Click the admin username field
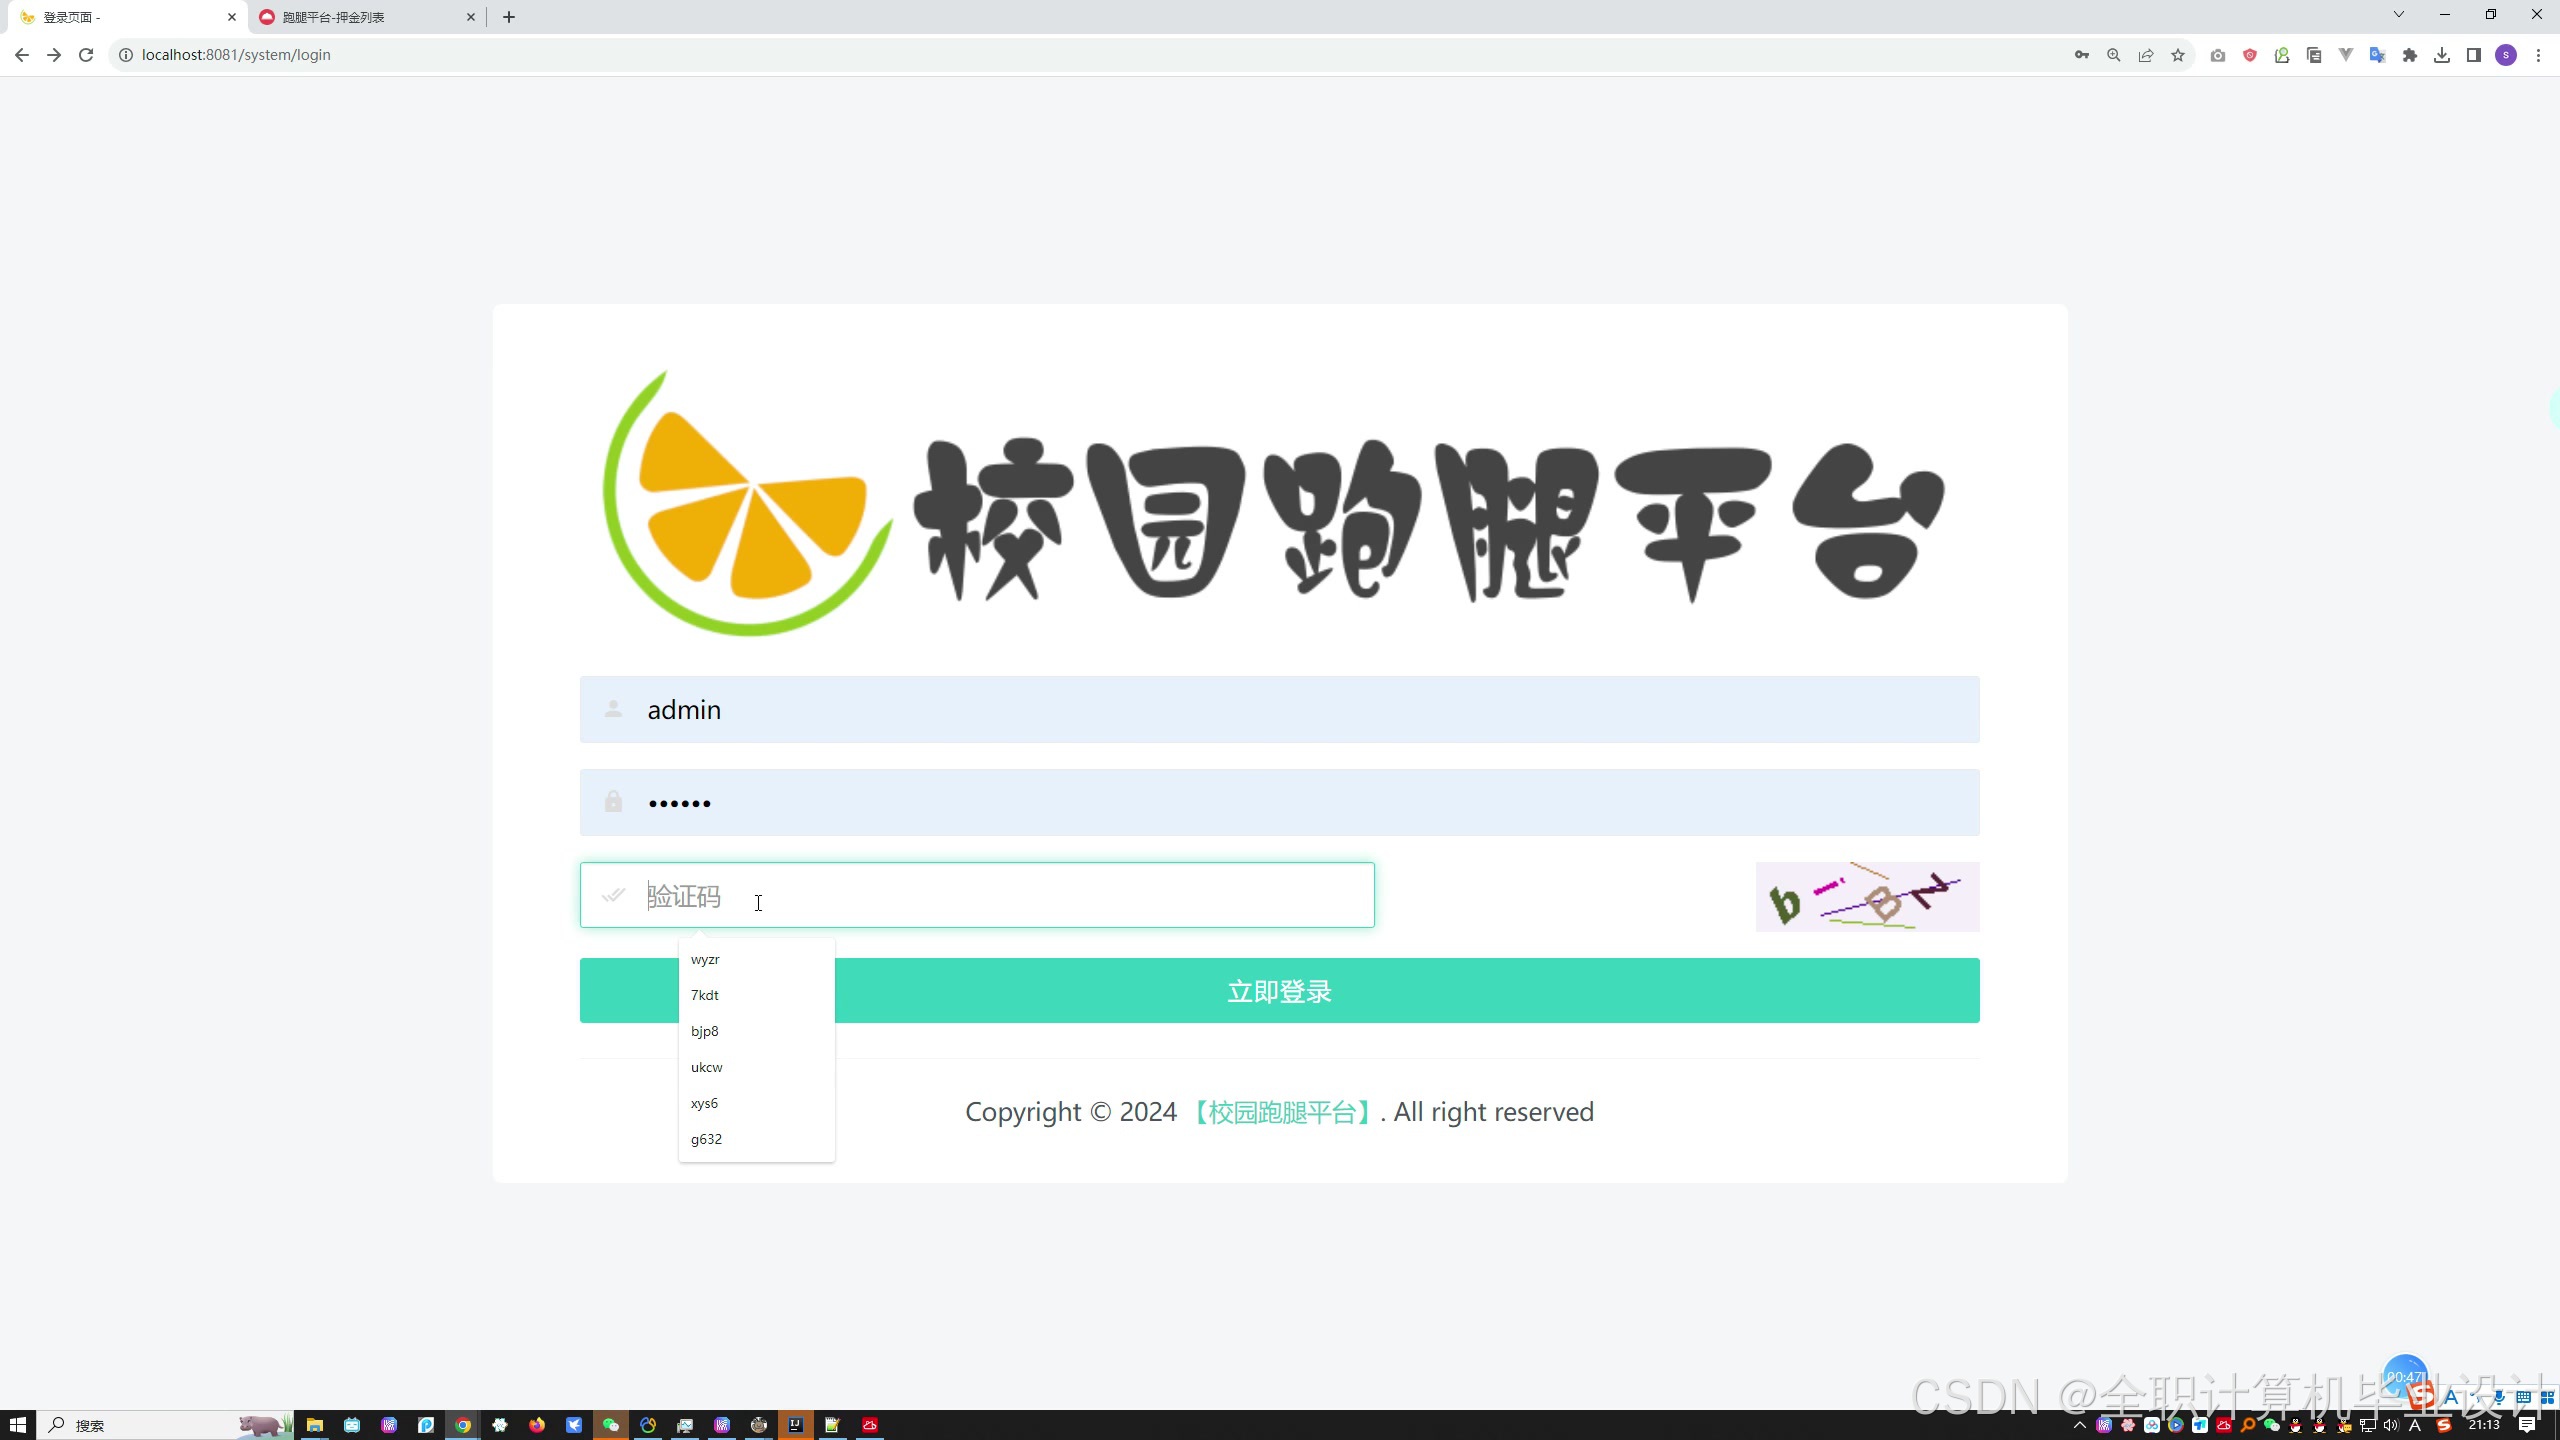 click(1279, 710)
